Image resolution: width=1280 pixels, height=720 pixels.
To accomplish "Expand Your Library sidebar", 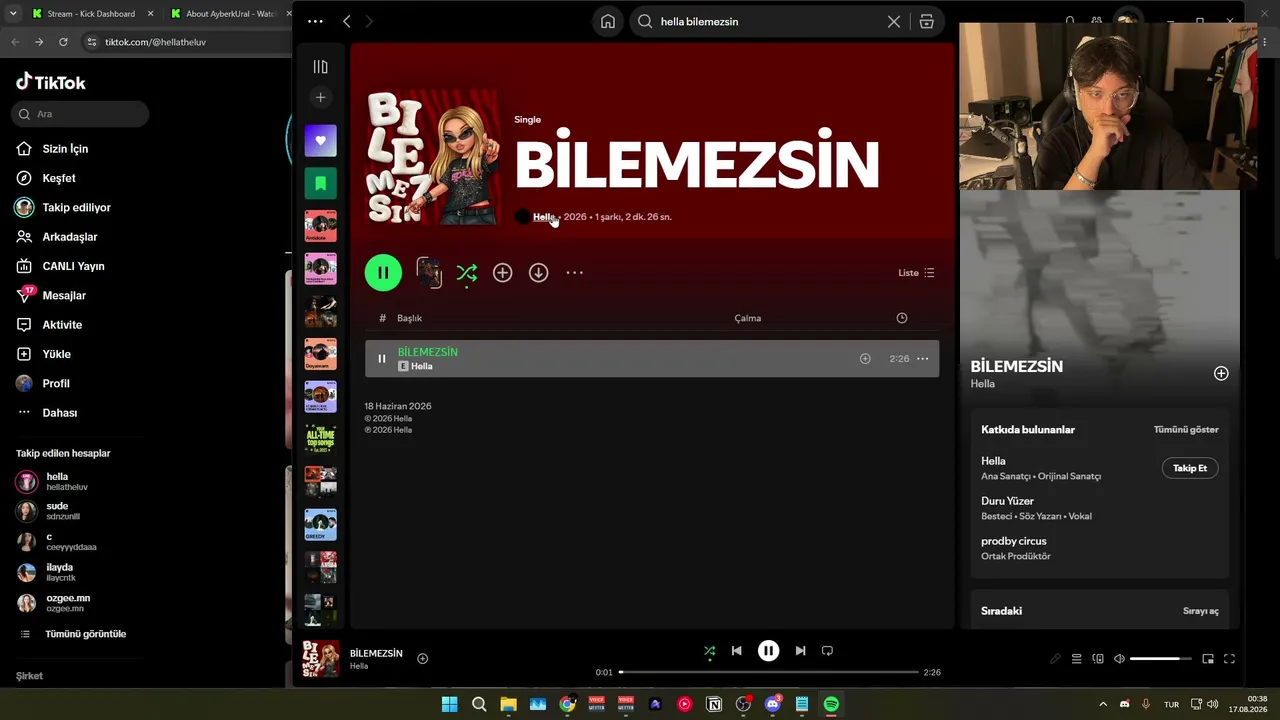I will 320,67.
